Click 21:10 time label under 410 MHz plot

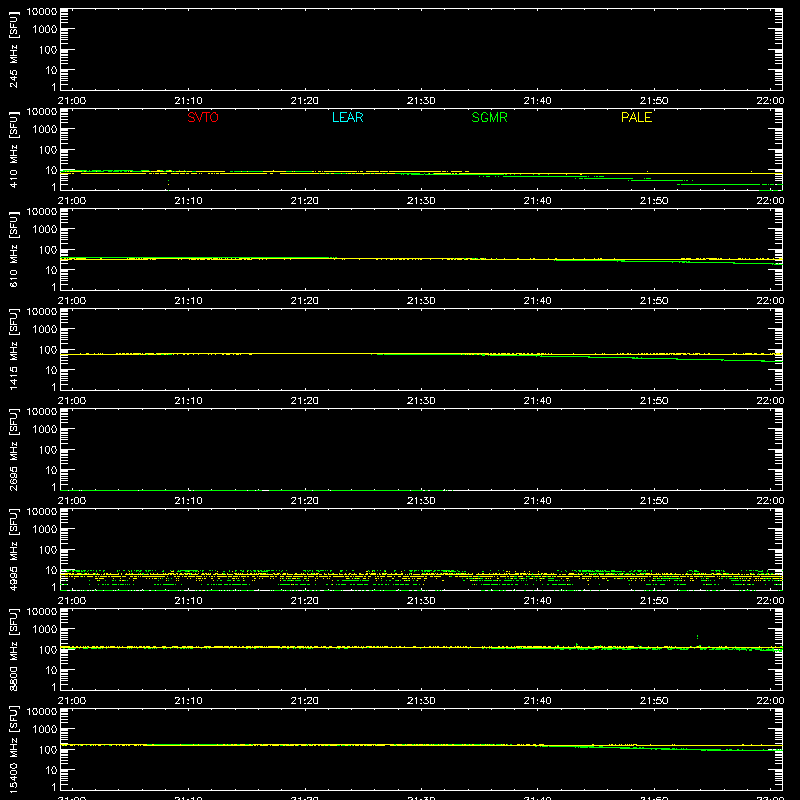[188, 201]
